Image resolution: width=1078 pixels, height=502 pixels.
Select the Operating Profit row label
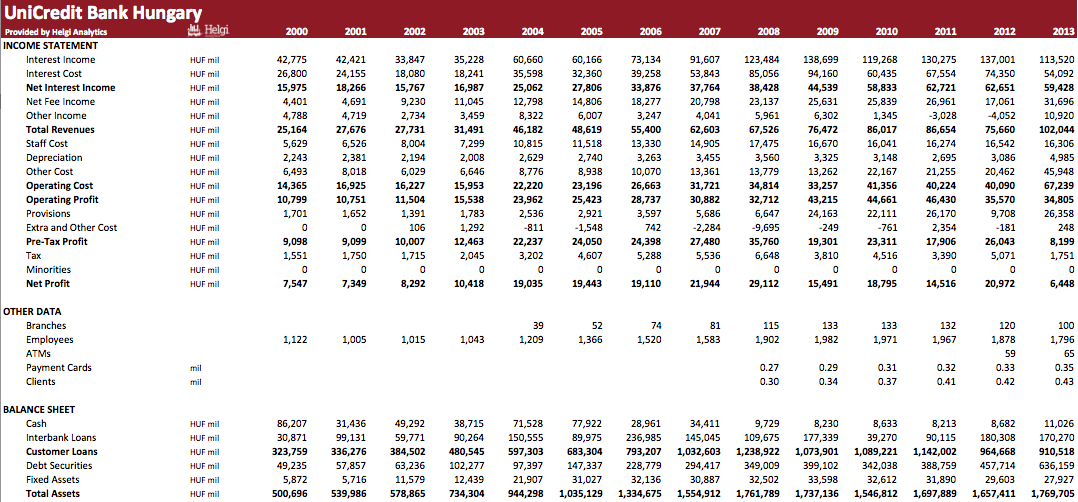point(63,199)
